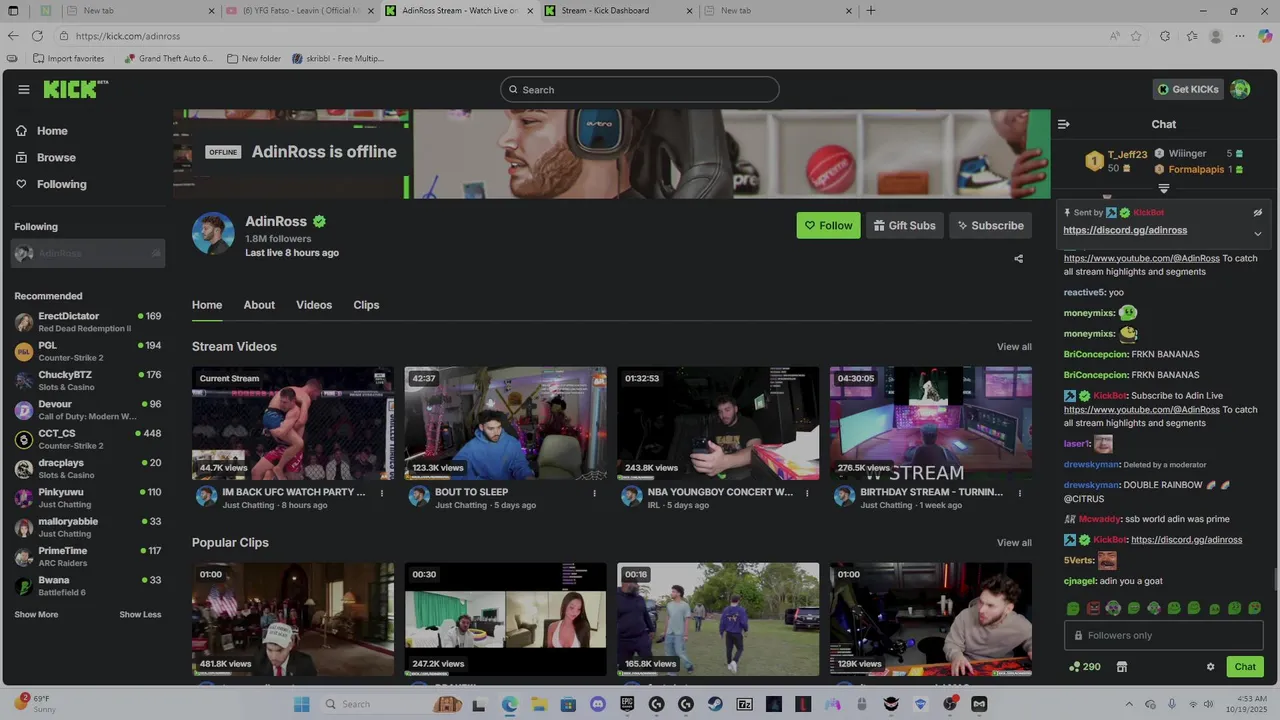
Task: Show hidden system tray icons
Action: click(1129, 704)
